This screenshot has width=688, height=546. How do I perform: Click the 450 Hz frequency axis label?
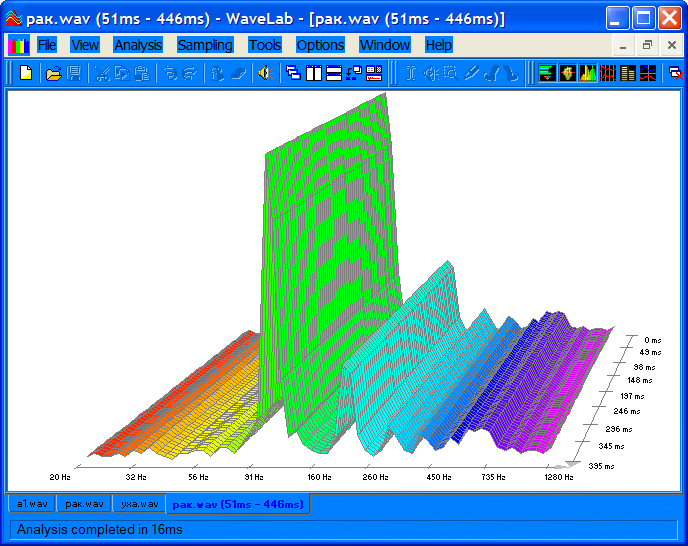click(x=439, y=477)
